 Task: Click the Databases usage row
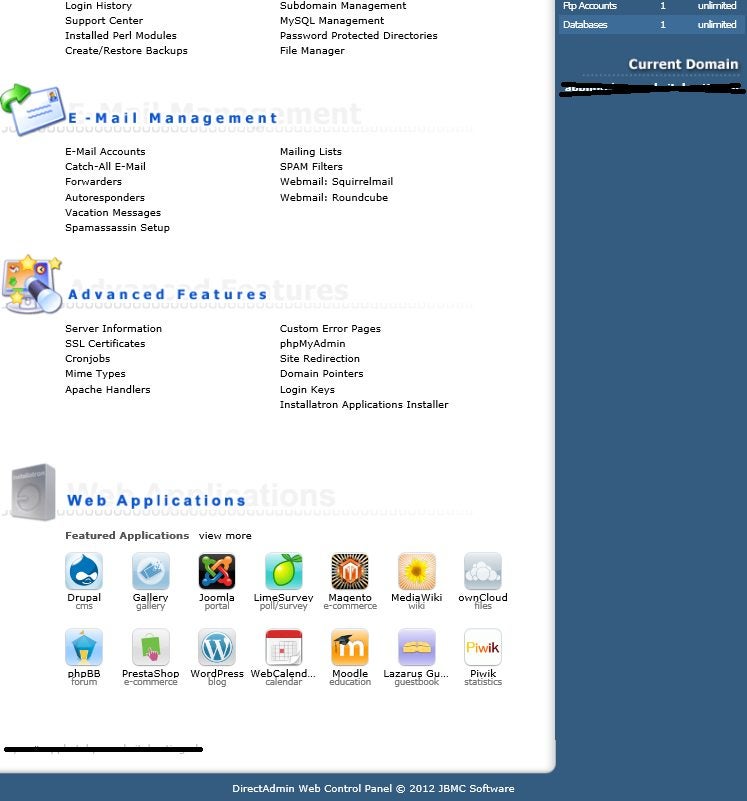point(649,25)
